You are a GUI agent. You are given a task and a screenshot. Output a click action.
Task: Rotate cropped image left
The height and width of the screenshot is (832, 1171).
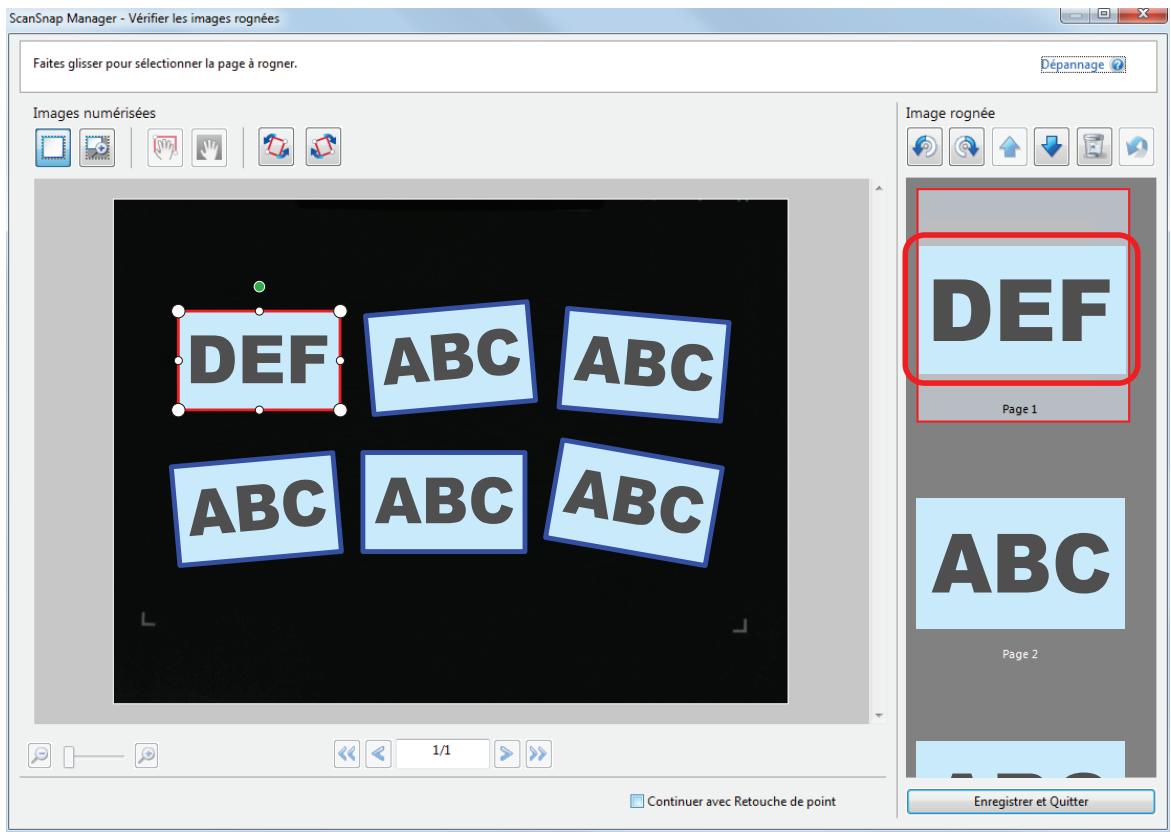pos(925,146)
